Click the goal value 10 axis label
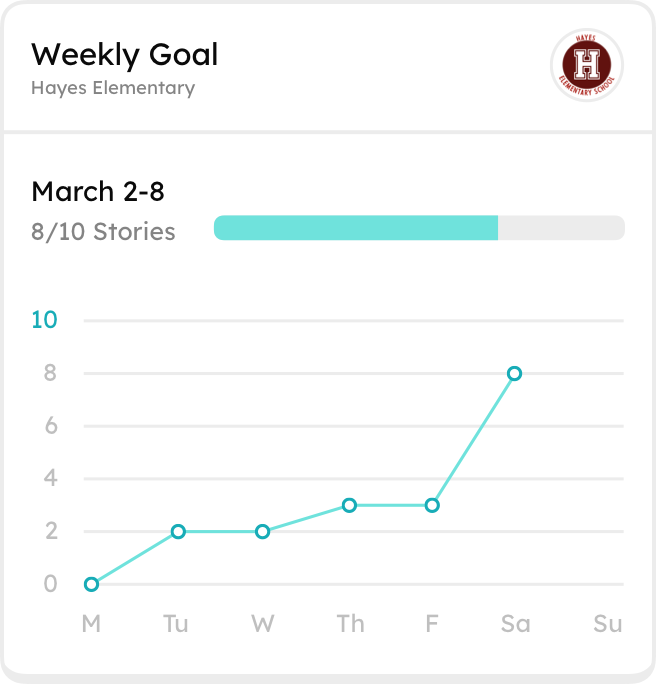656x684 pixels. pos(44,320)
